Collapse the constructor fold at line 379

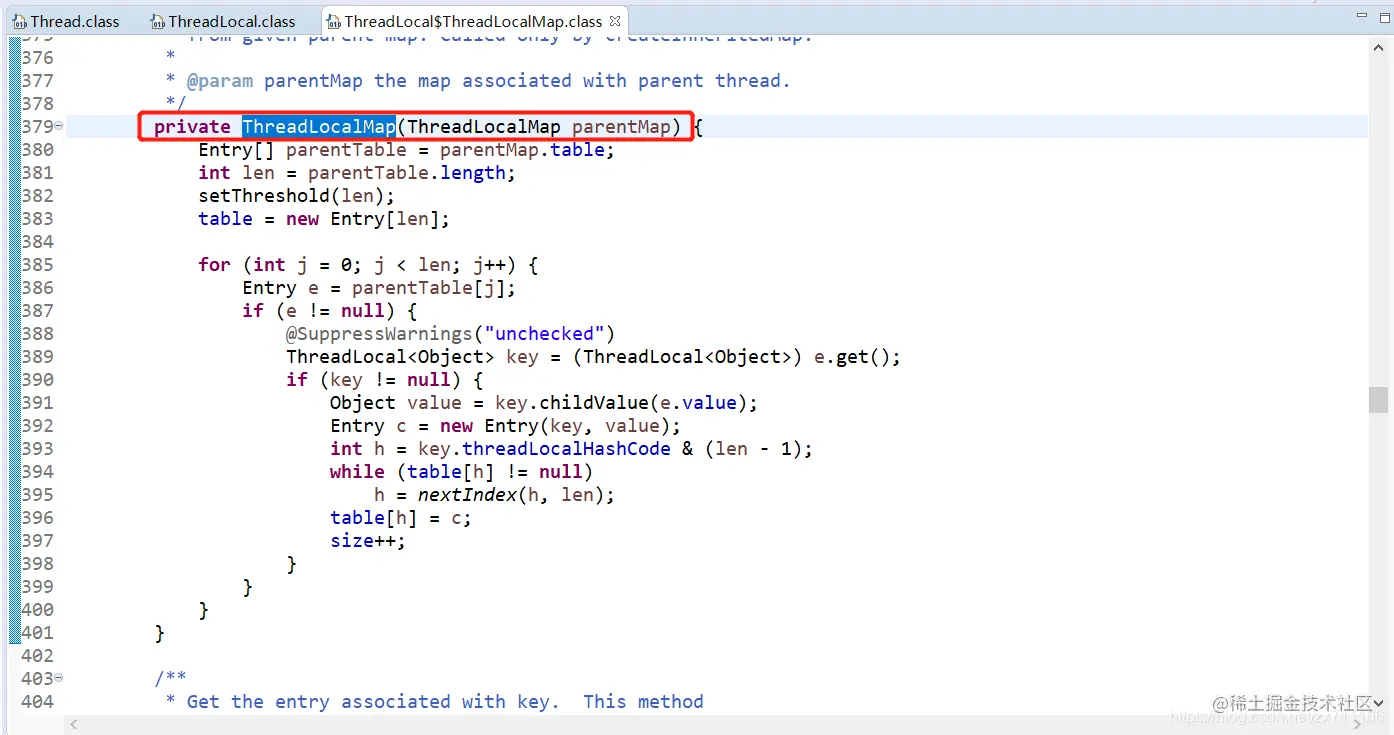tap(59, 126)
